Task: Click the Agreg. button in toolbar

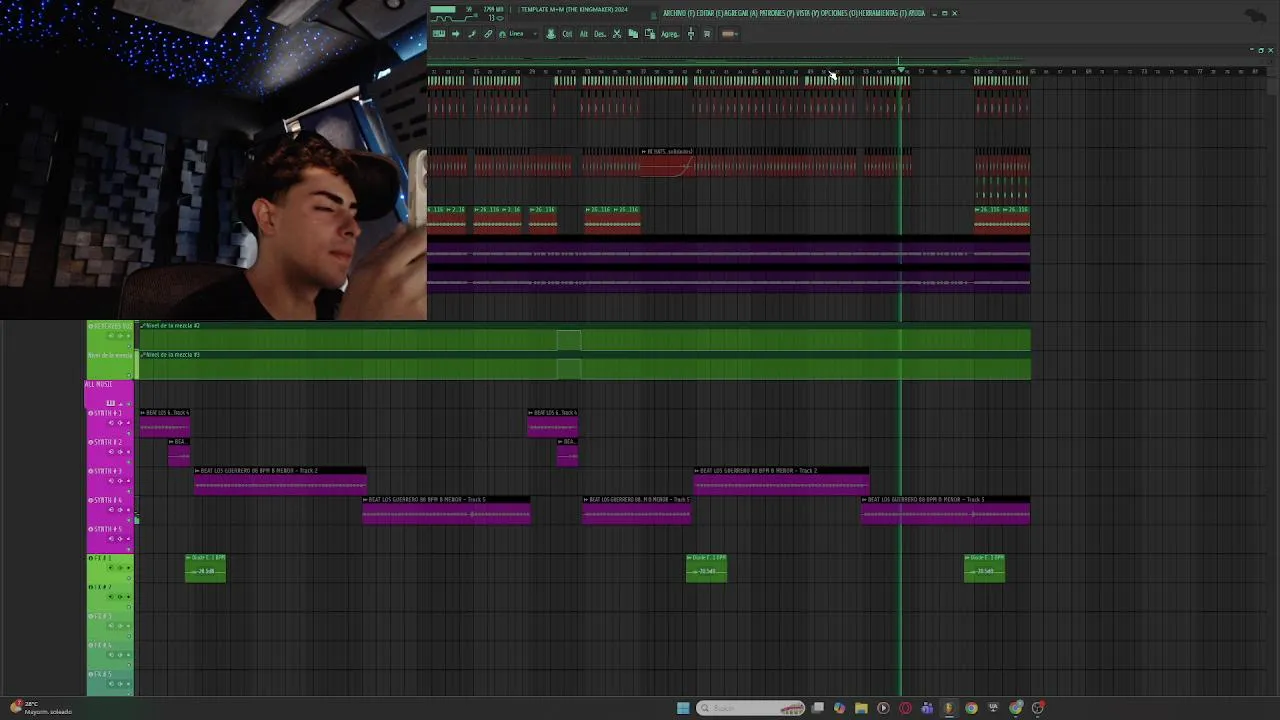Action: pos(670,33)
